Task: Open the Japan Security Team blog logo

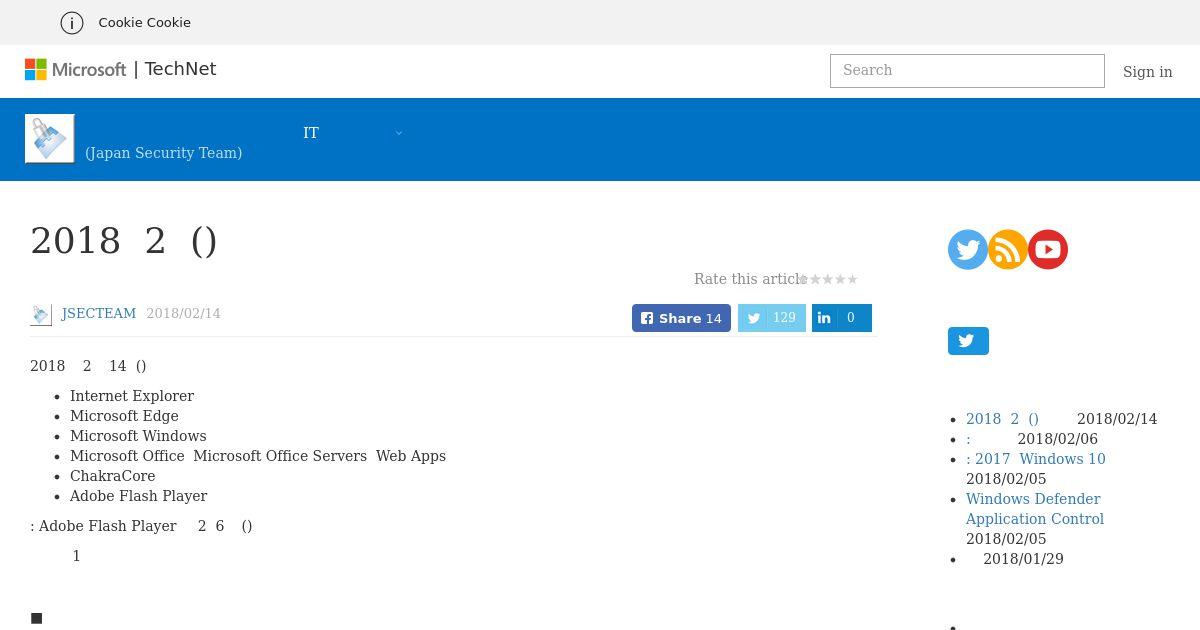Action: tap(50, 138)
